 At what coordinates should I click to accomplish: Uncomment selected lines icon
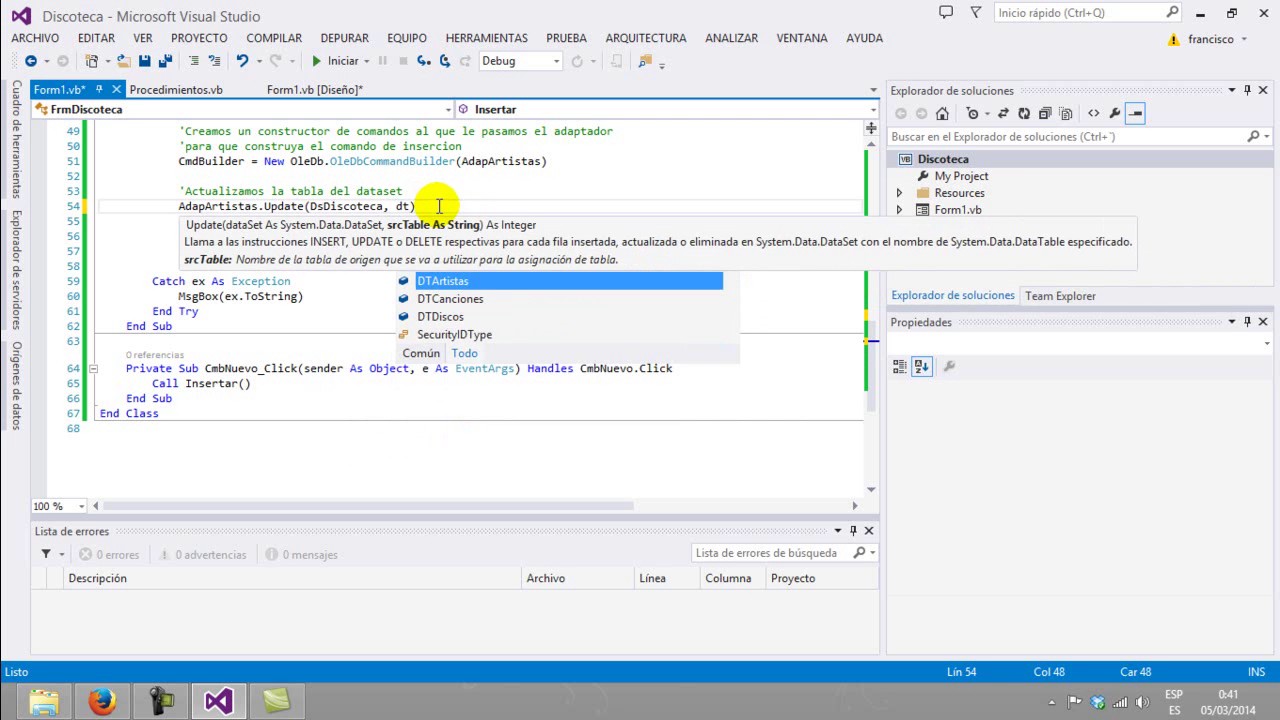pyautogui.click(x=213, y=61)
